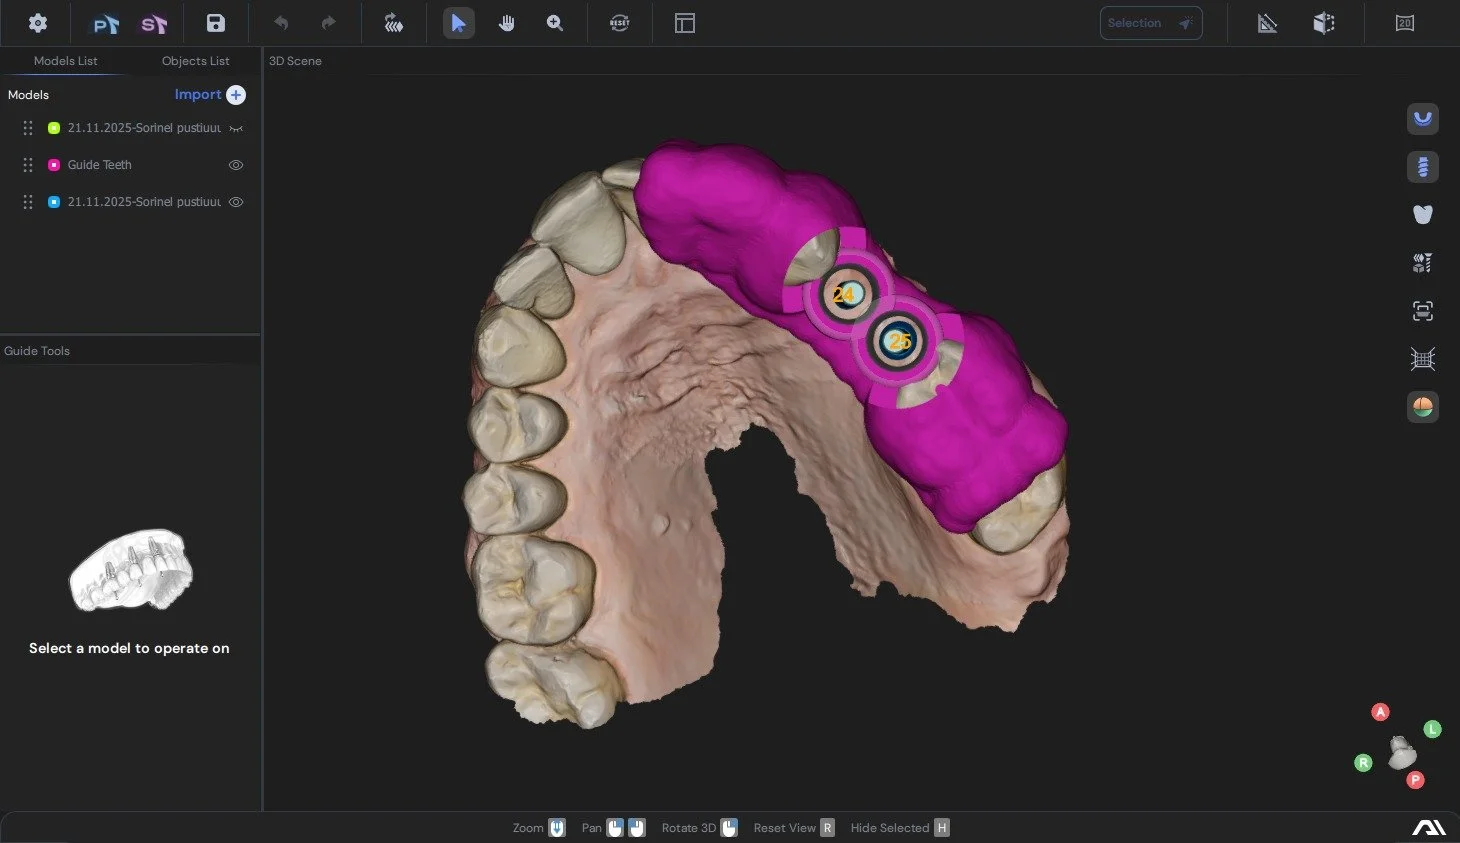The image size is (1460, 843).
Task: Activate the Zoom magnifier tool
Action: point(555,23)
